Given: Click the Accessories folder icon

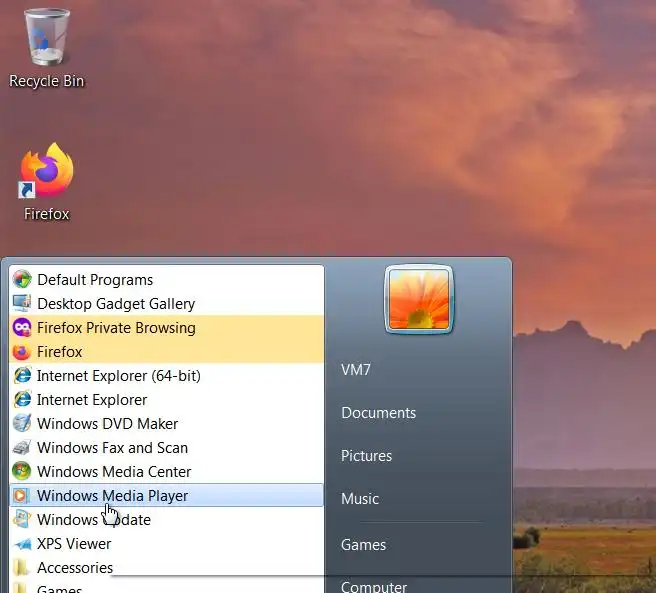Looking at the screenshot, I should point(21,567).
